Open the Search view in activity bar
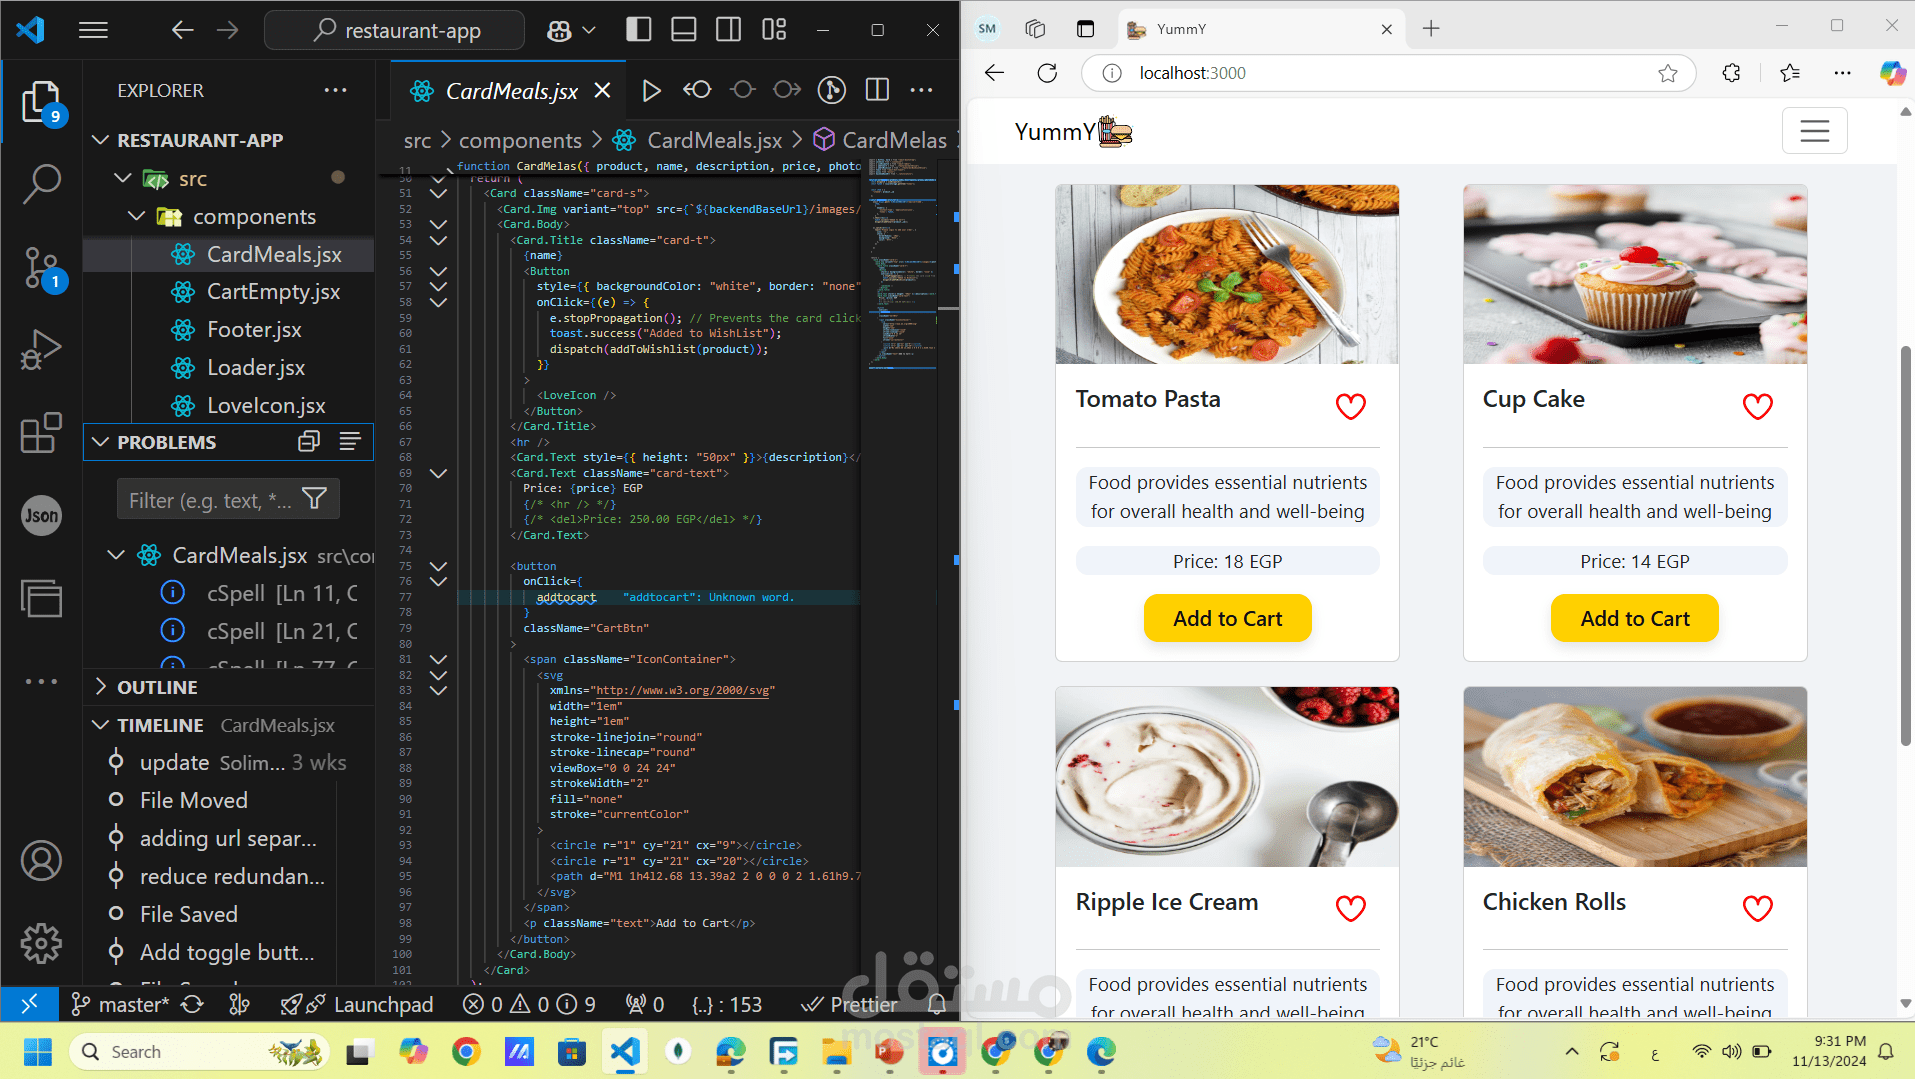 tap(41, 184)
